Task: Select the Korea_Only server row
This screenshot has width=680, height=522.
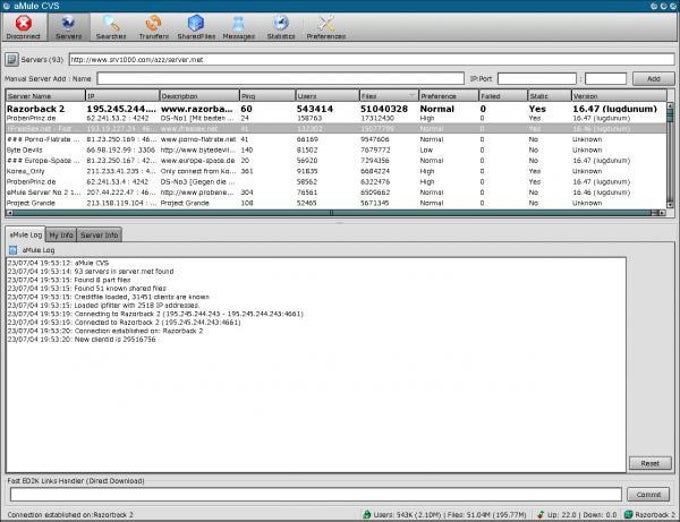Action: (x=336, y=171)
